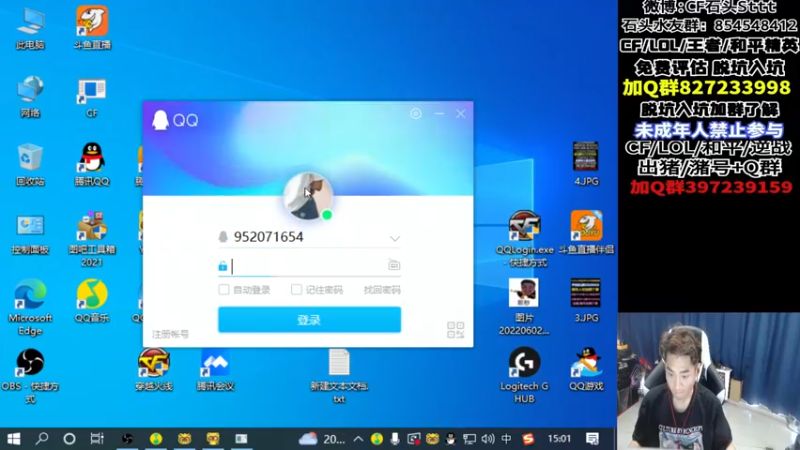The image size is (800, 450).
Task: Open the 找回密码 link
Action: coord(382,290)
